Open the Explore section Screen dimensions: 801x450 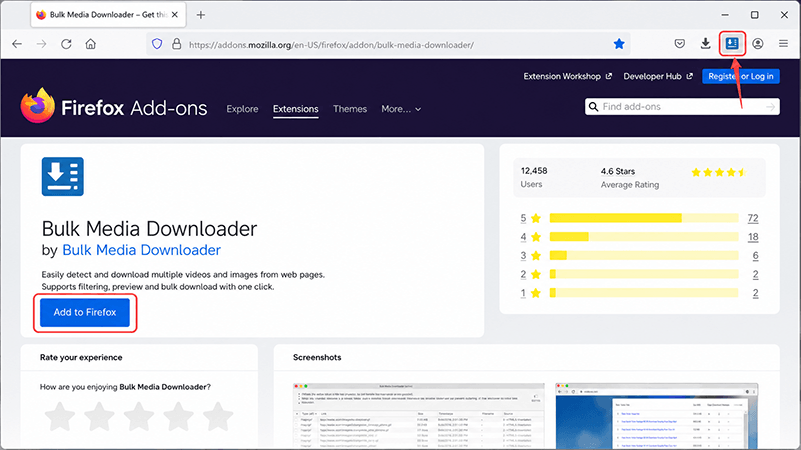(x=242, y=109)
